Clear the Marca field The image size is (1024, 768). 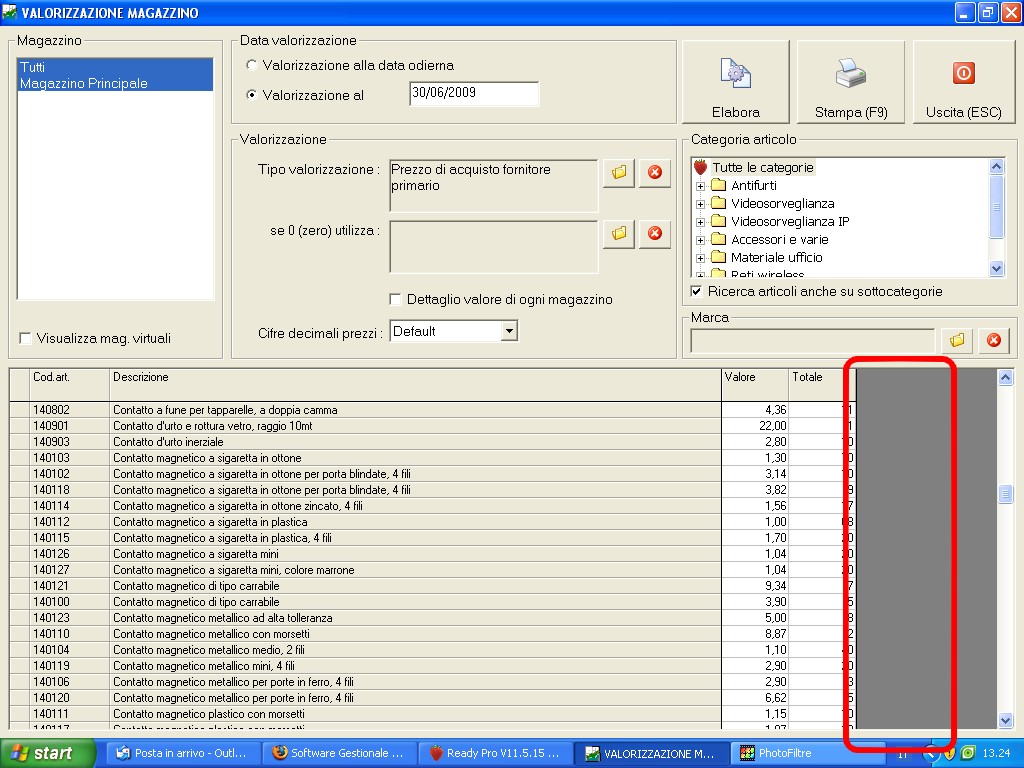click(994, 340)
